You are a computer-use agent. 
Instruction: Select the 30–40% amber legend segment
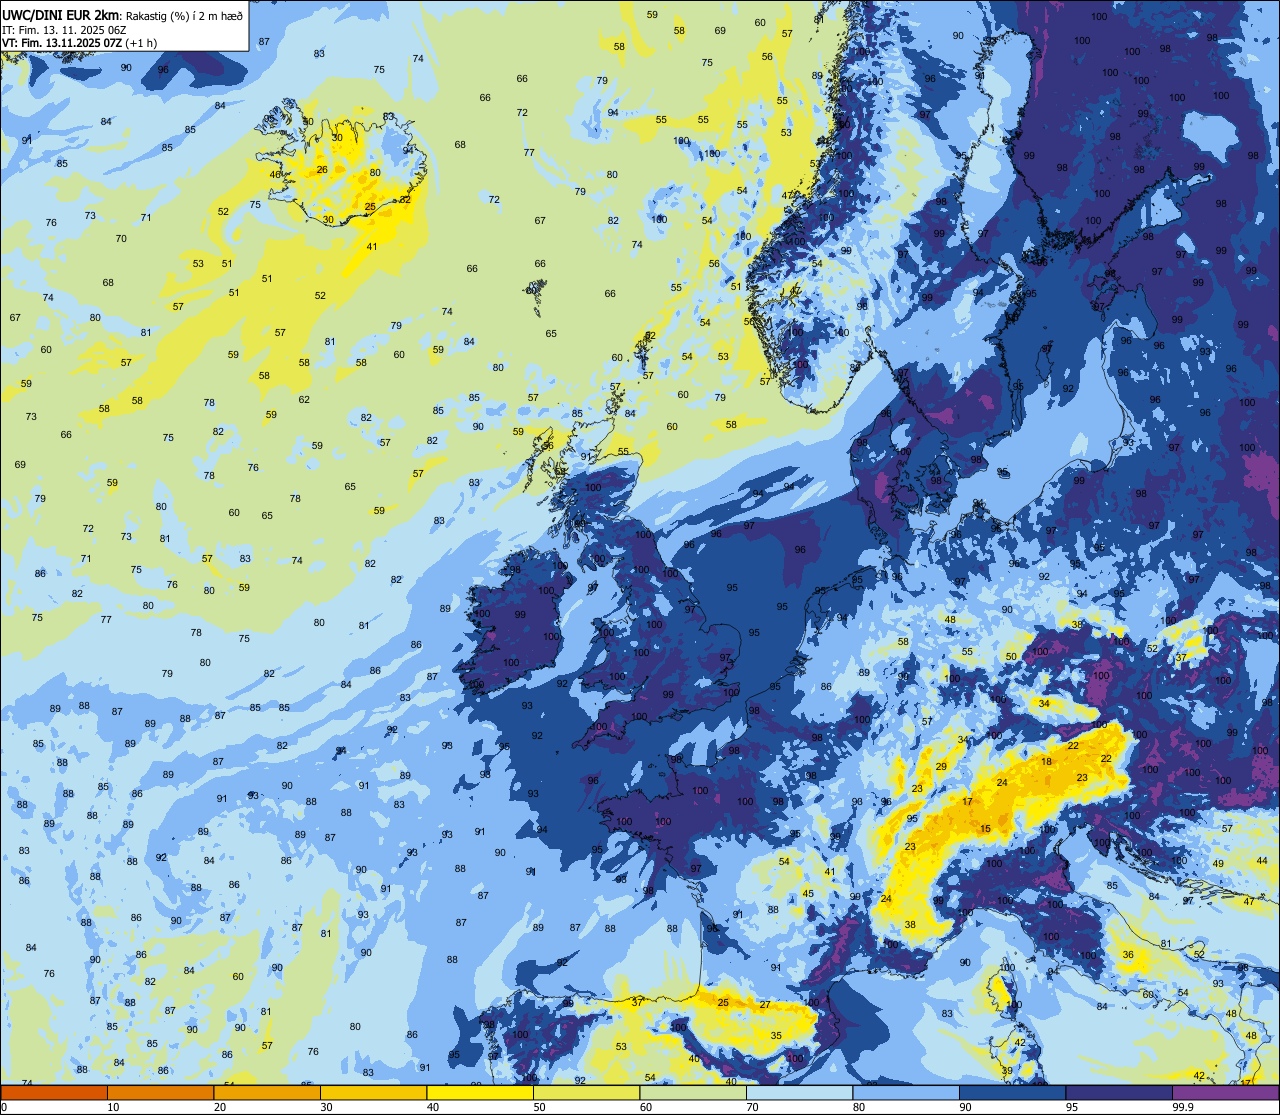373,1092
